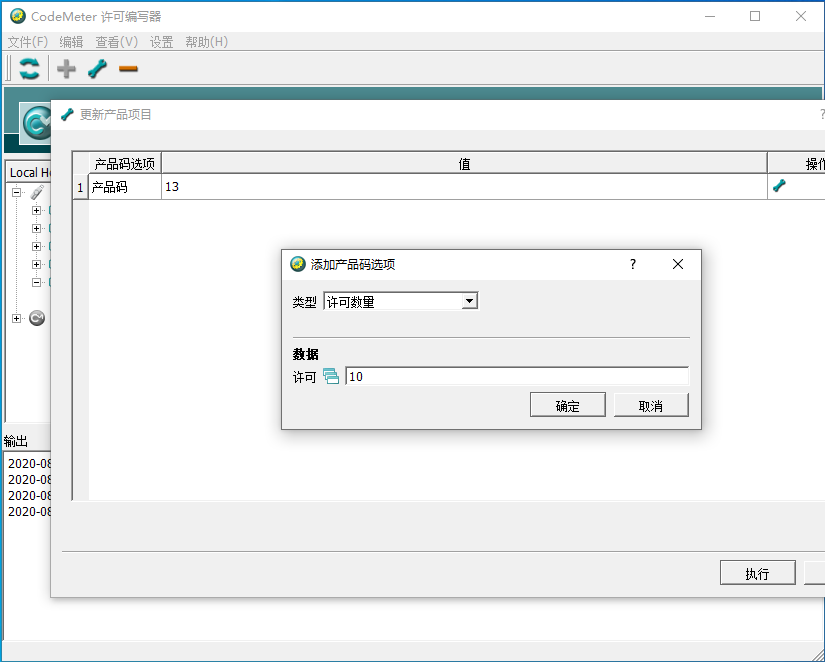Click wrench icon in 产品码 row action column
The height and width of the screenshot is (662, 825).
click(779, 186)
